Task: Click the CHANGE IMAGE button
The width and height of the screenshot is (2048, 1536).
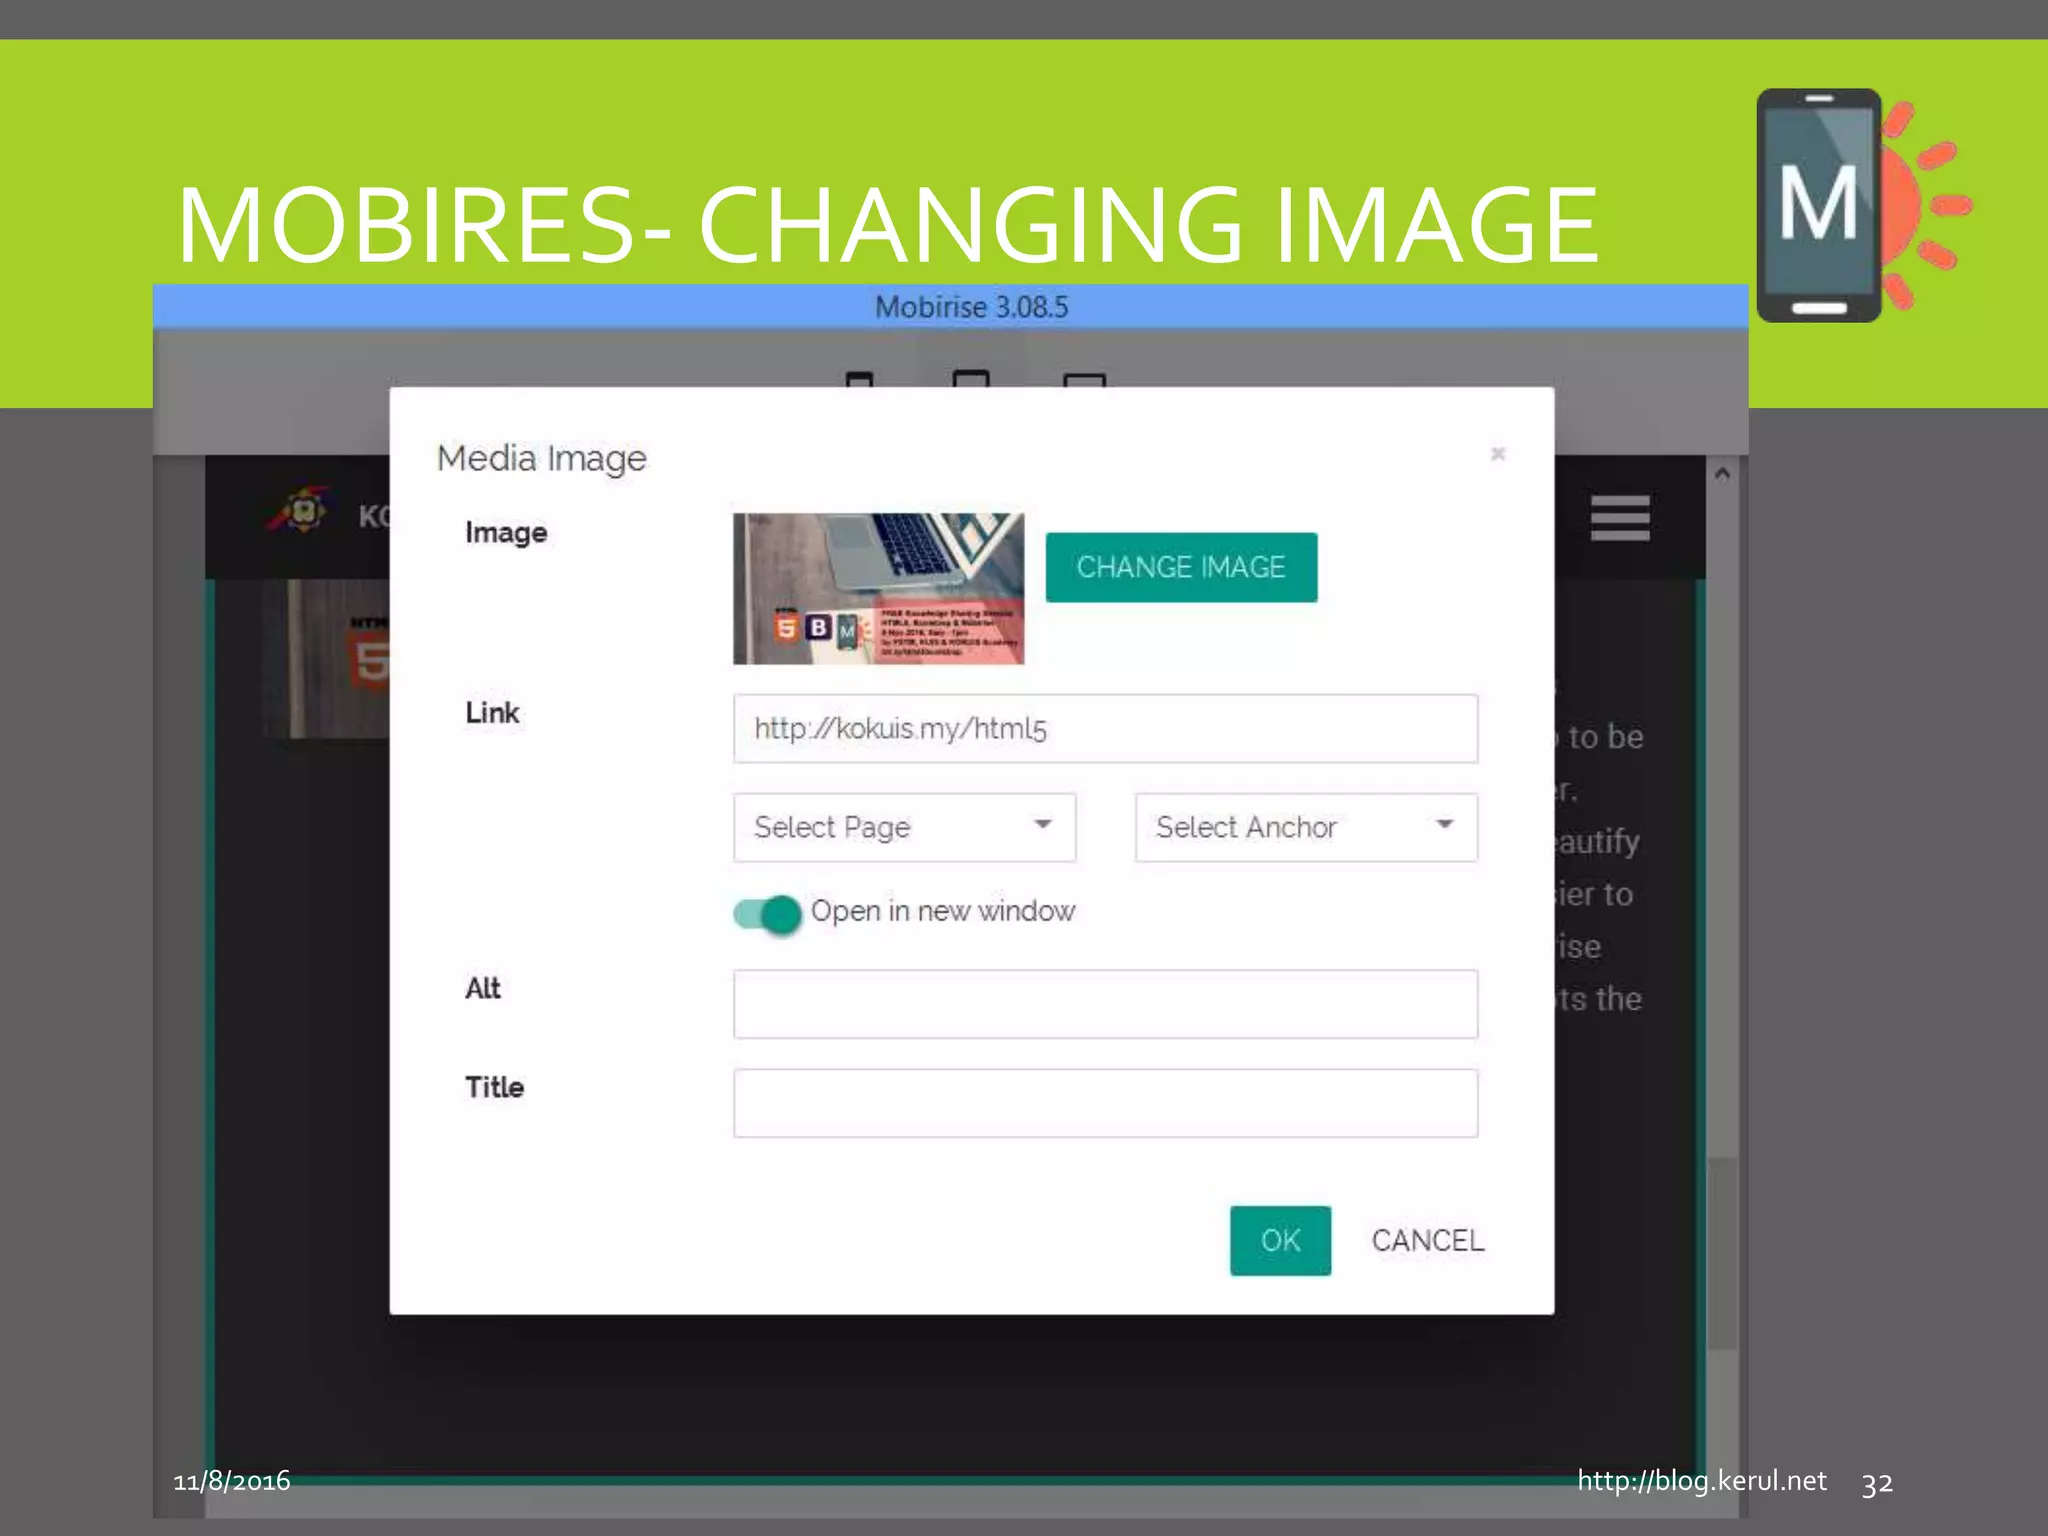Action: coord(1181,567)
